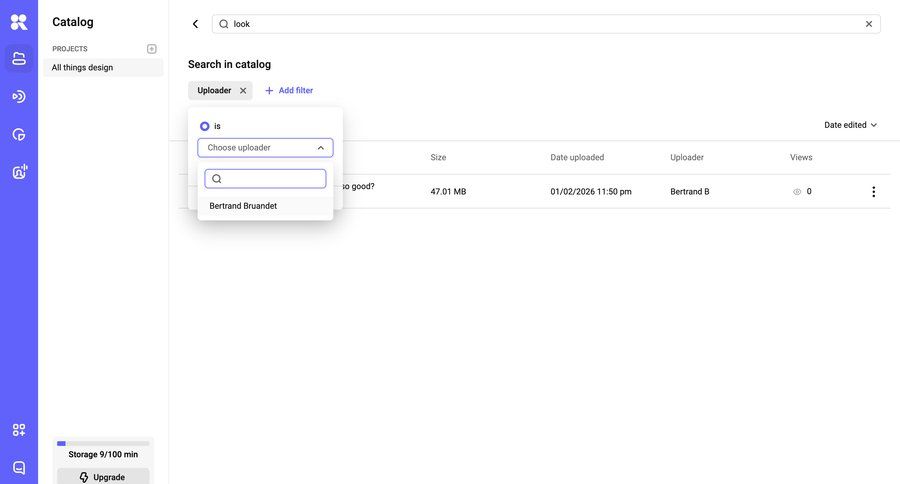Screen dimensions: 900x484
Task: Select the All things design project
Action: 103,67
